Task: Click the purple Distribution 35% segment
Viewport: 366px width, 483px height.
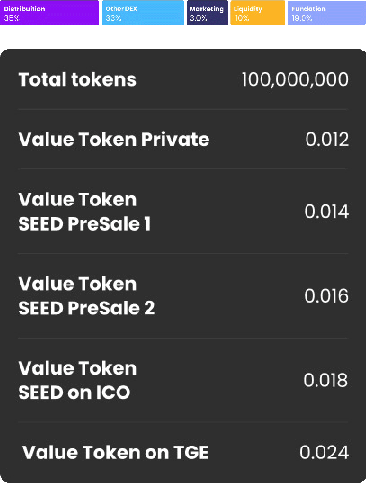Action: (x=49, y=12)
